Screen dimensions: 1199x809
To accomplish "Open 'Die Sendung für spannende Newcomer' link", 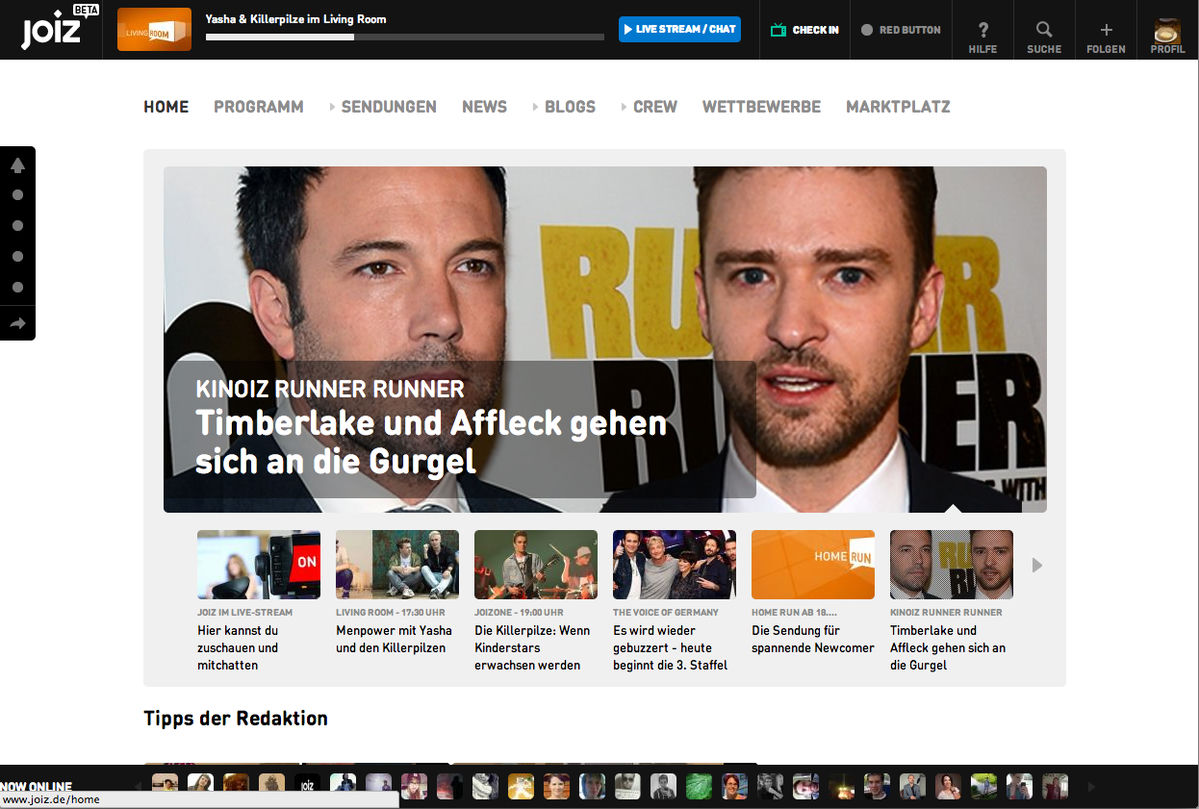I will [811, 639].
